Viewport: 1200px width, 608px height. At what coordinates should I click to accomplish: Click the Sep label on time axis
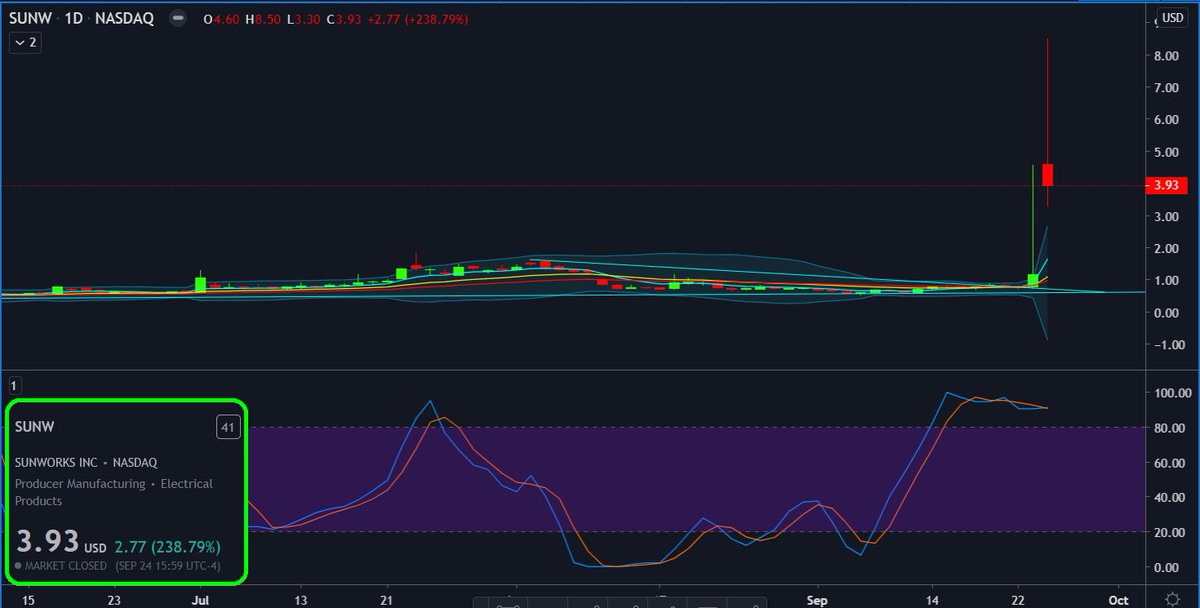click(817, 600)
